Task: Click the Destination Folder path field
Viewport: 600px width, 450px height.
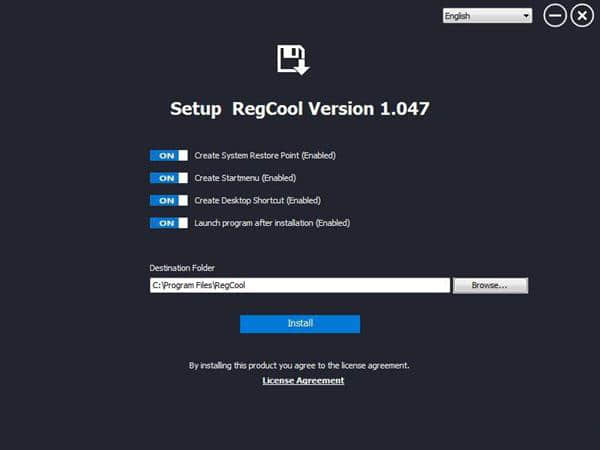Action: pyautogui.click(x=299, y=286)
